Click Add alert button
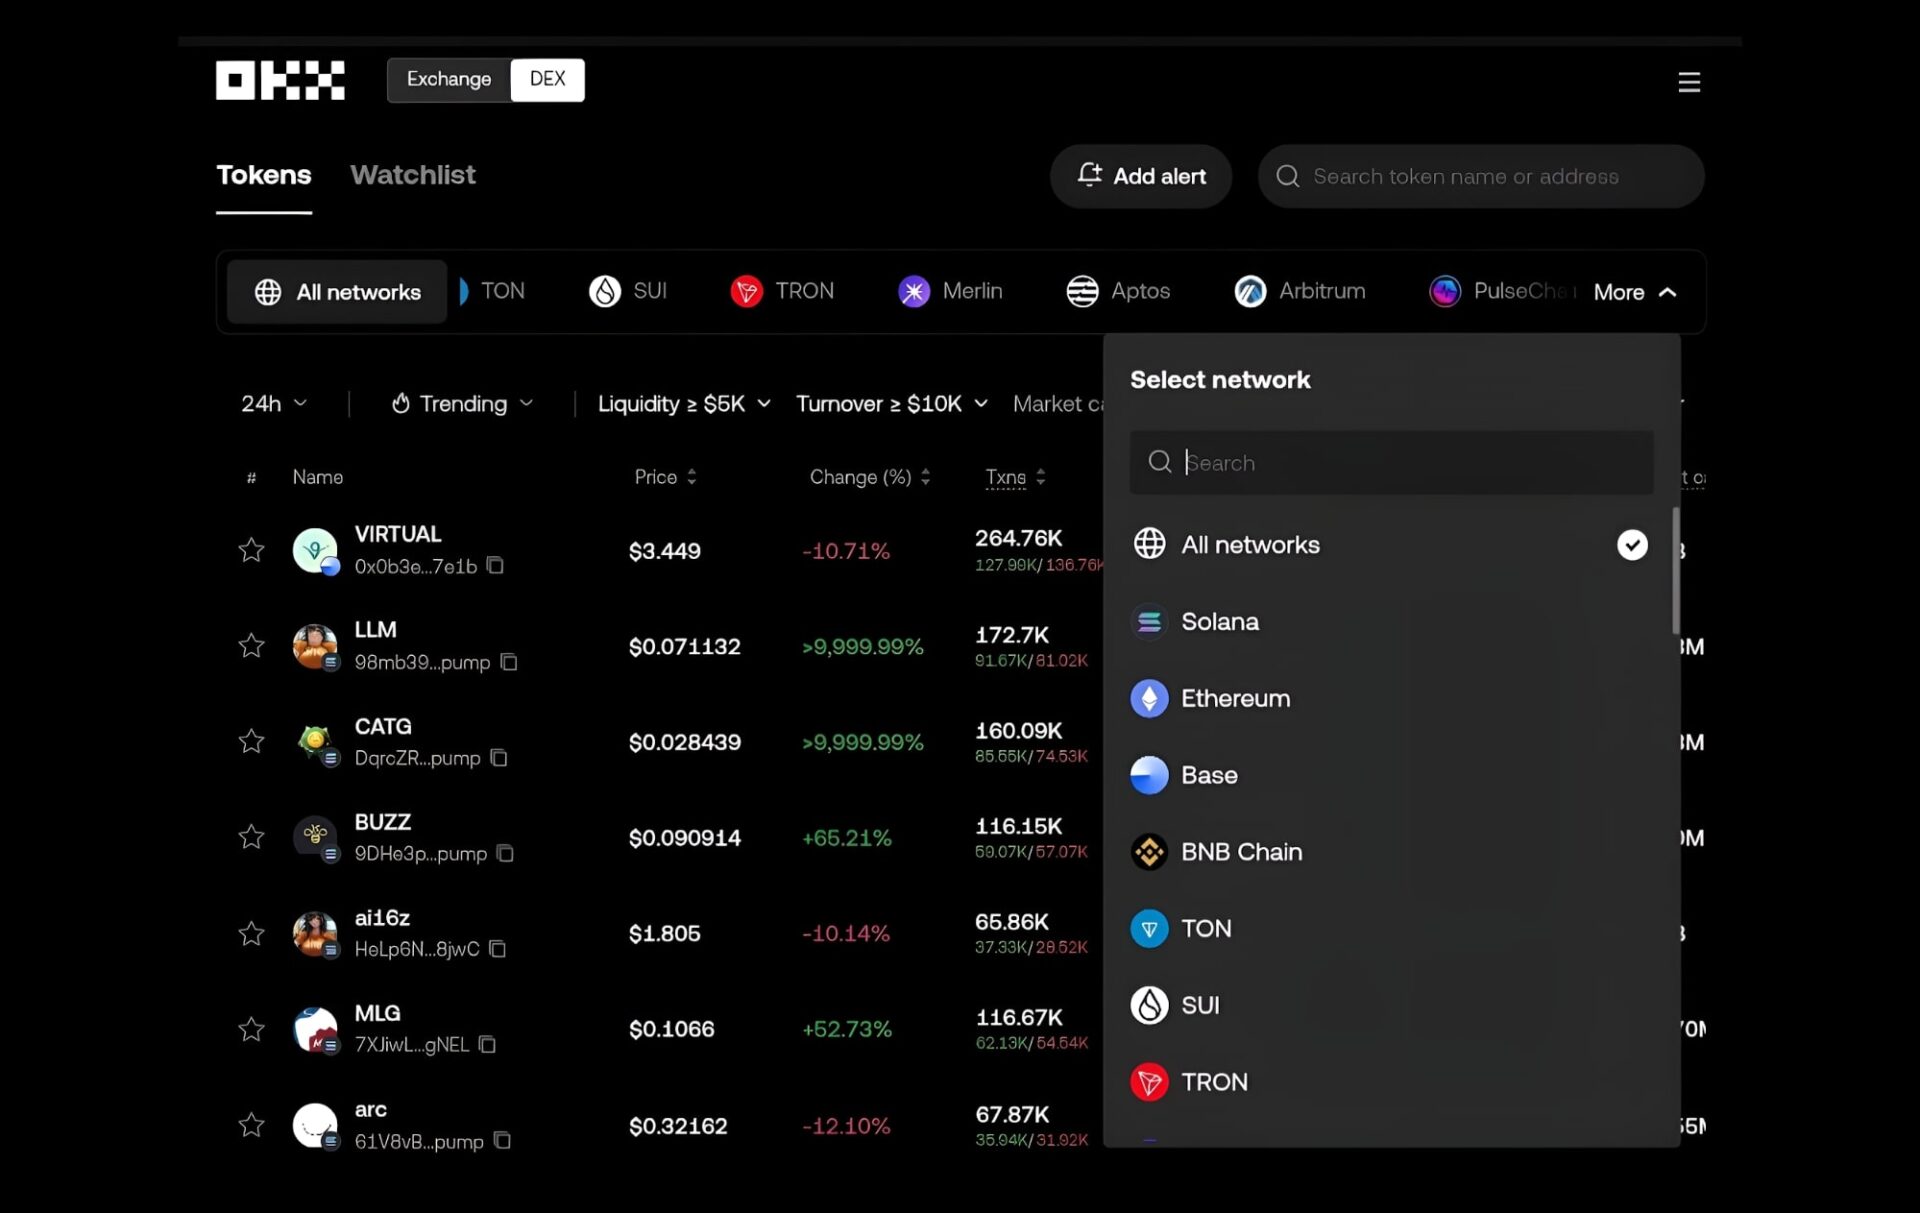Screen dimensions: 1920x1213 pos(1142,176)
